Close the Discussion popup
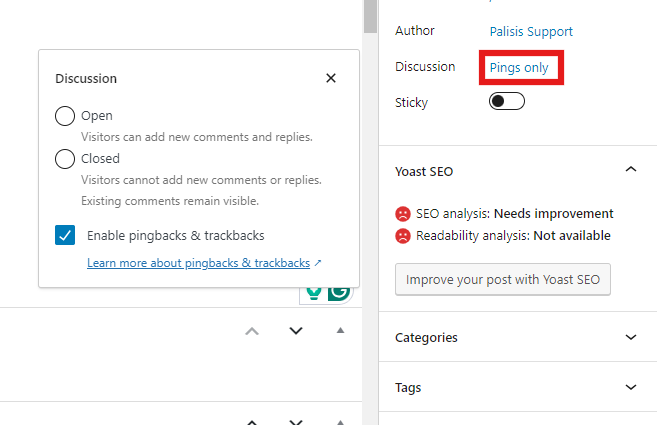Viewport: 657px width, 425px height. tap(331, 78)
